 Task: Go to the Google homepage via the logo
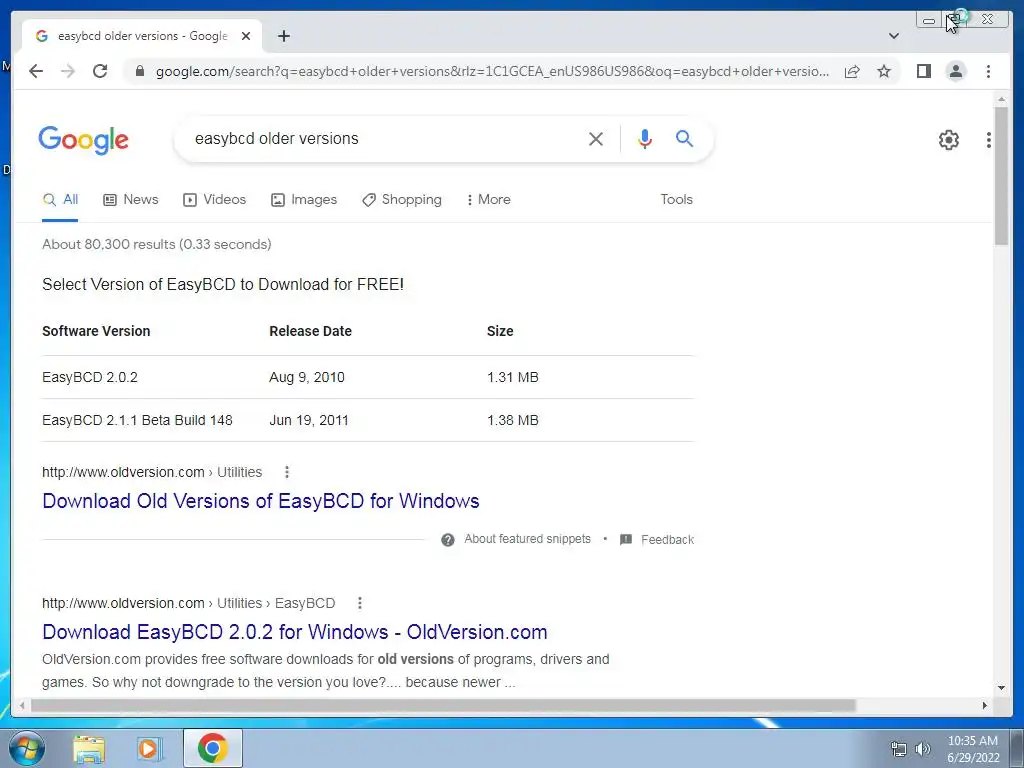click(x=84, y=140)
